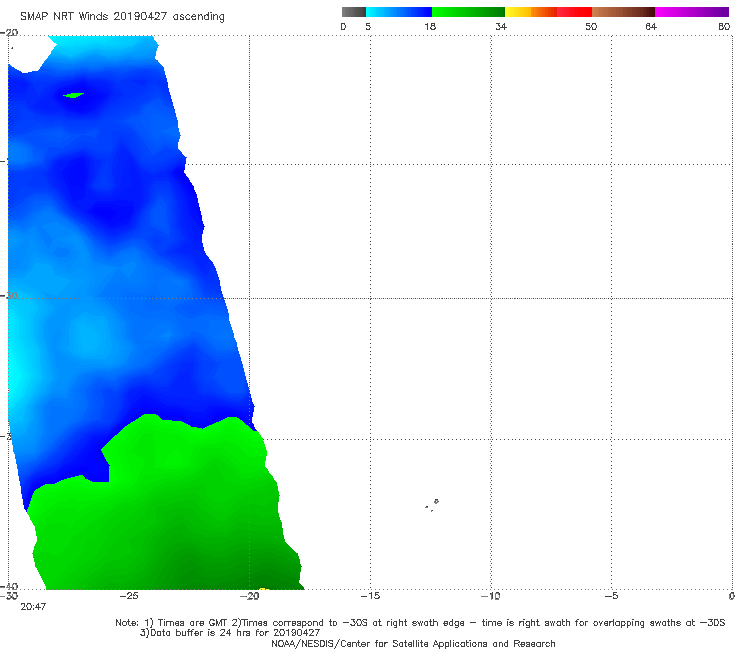Image resolution: width=740 pixels, height=650 pixels.
Task: Click the gray 0-5 segment of the color bar
Action: click(353, 12)
